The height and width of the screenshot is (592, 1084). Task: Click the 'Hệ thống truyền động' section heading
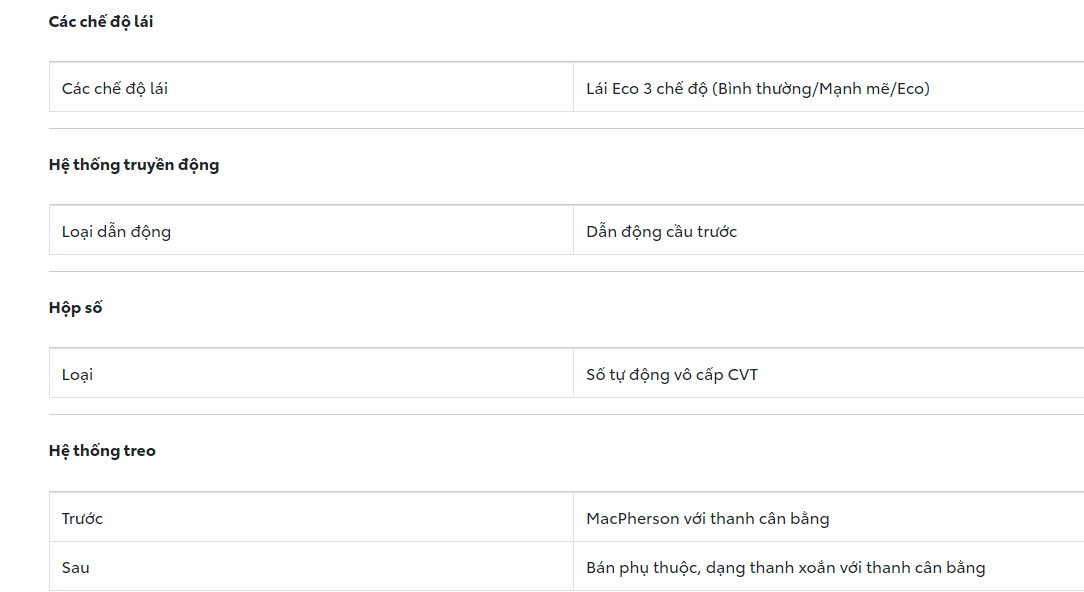click(134, 165)
